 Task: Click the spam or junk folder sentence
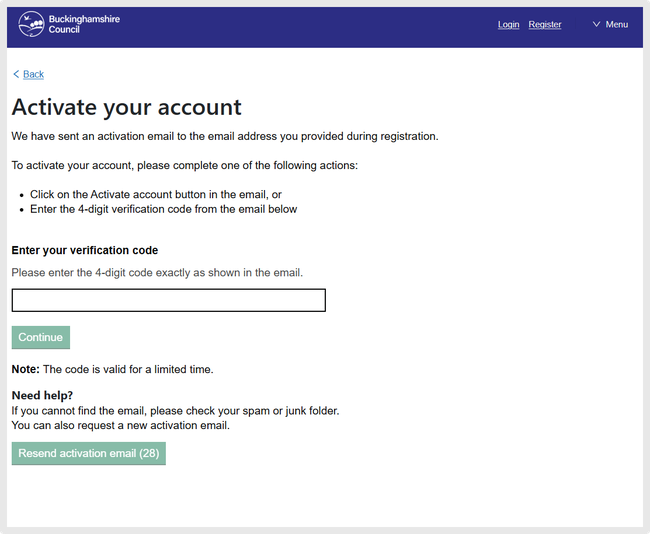[175, 411]
